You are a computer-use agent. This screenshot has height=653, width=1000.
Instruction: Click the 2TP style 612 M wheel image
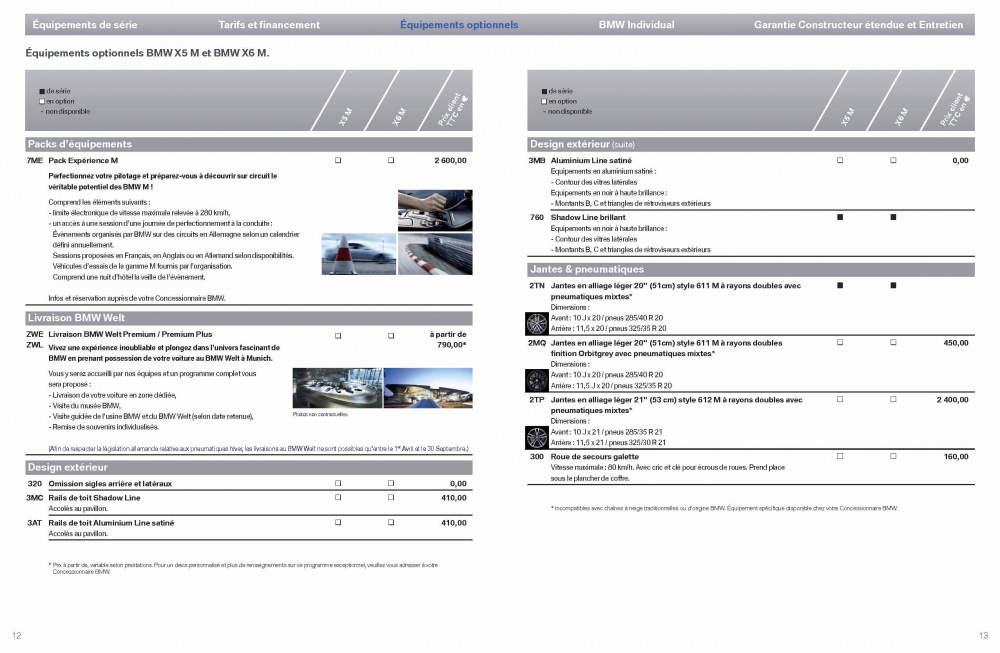[536, 437]
